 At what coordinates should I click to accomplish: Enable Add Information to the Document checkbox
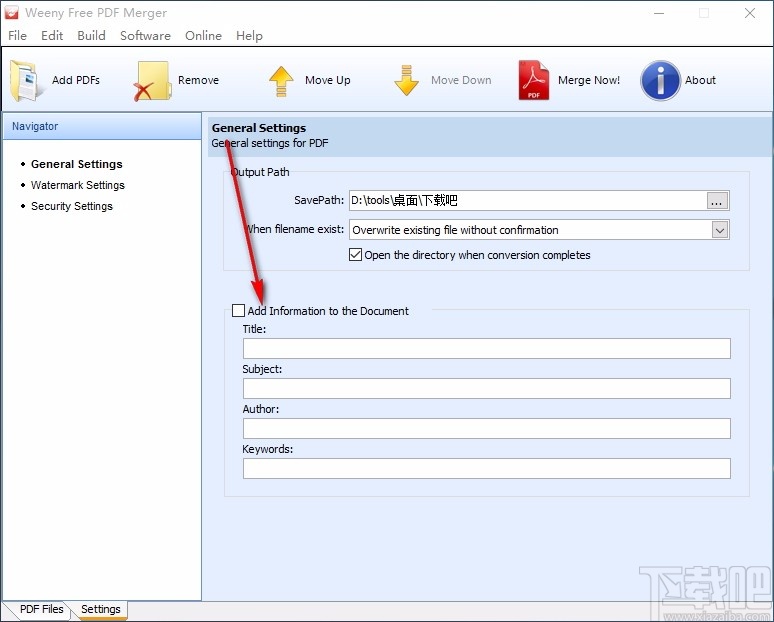238,311
